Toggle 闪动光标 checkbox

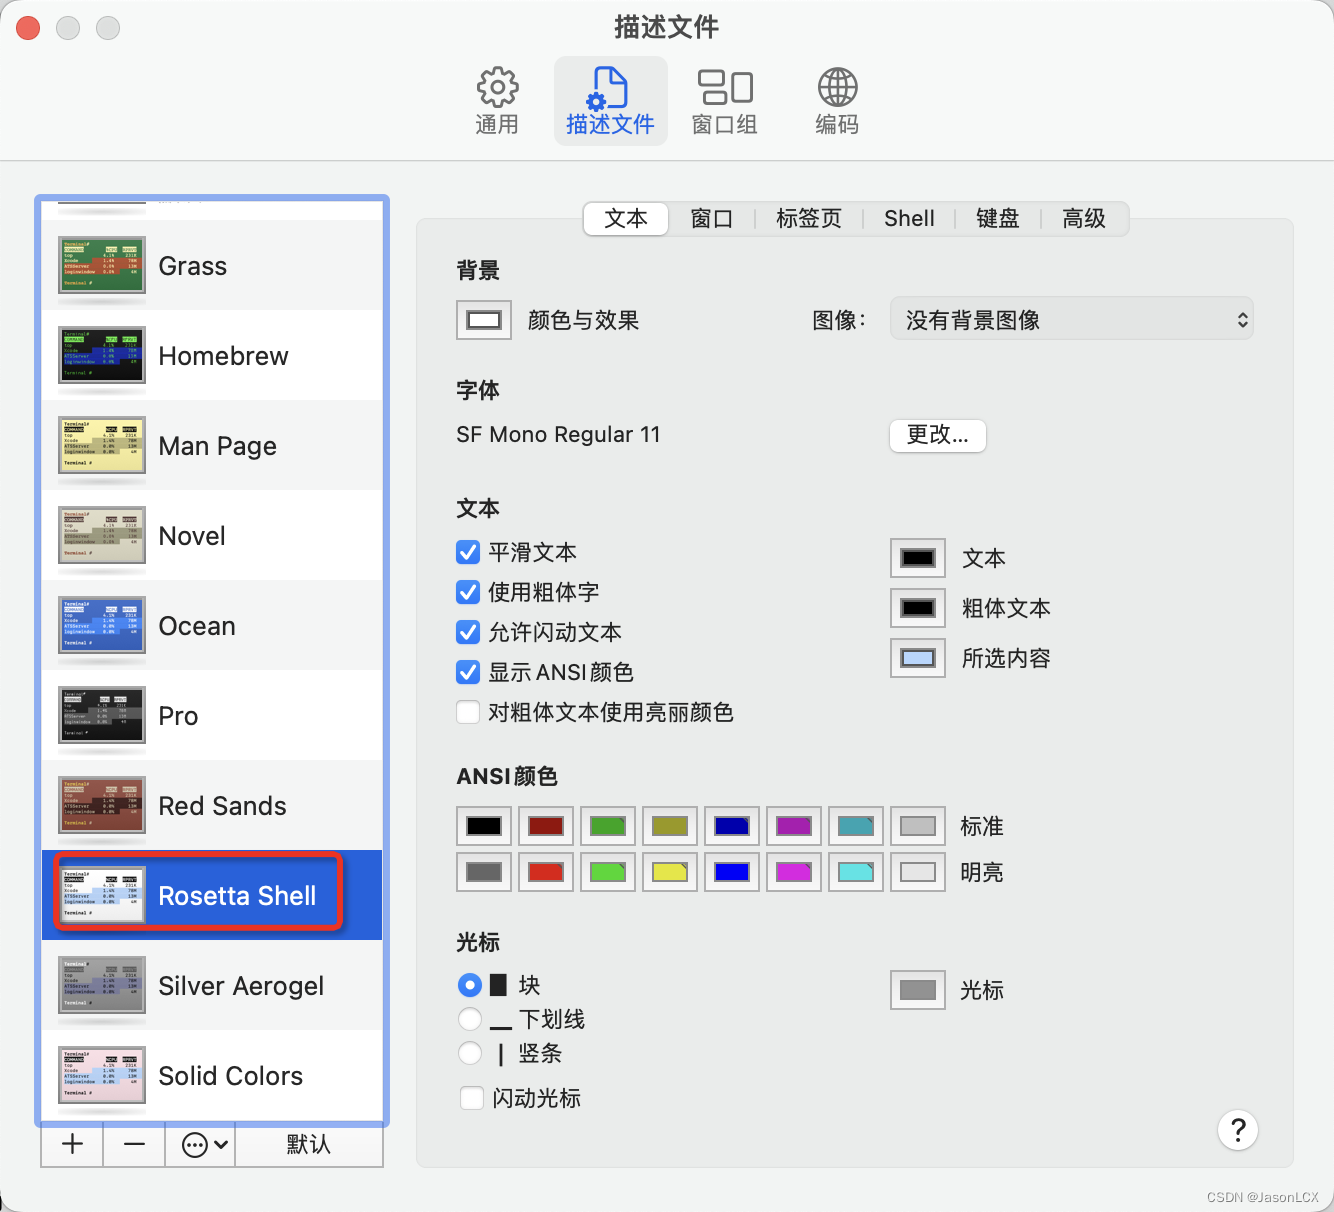471,1097
